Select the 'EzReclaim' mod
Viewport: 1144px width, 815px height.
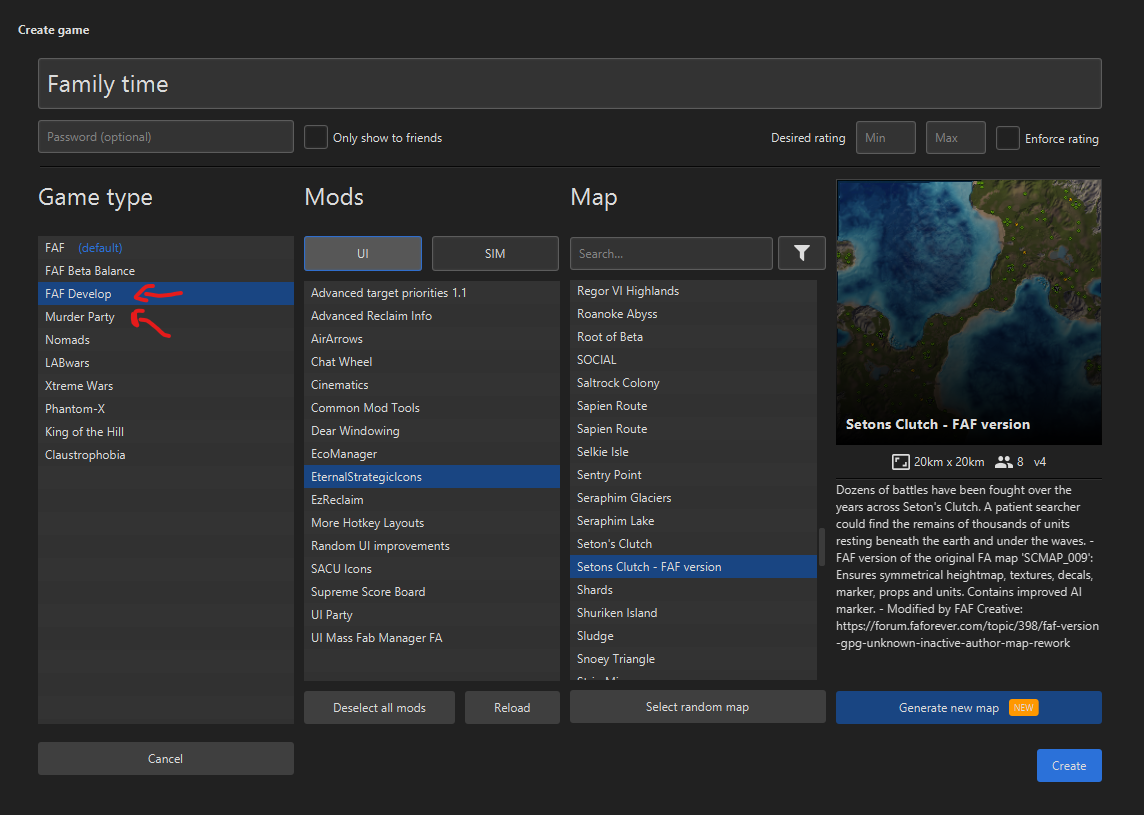point(432,499)
